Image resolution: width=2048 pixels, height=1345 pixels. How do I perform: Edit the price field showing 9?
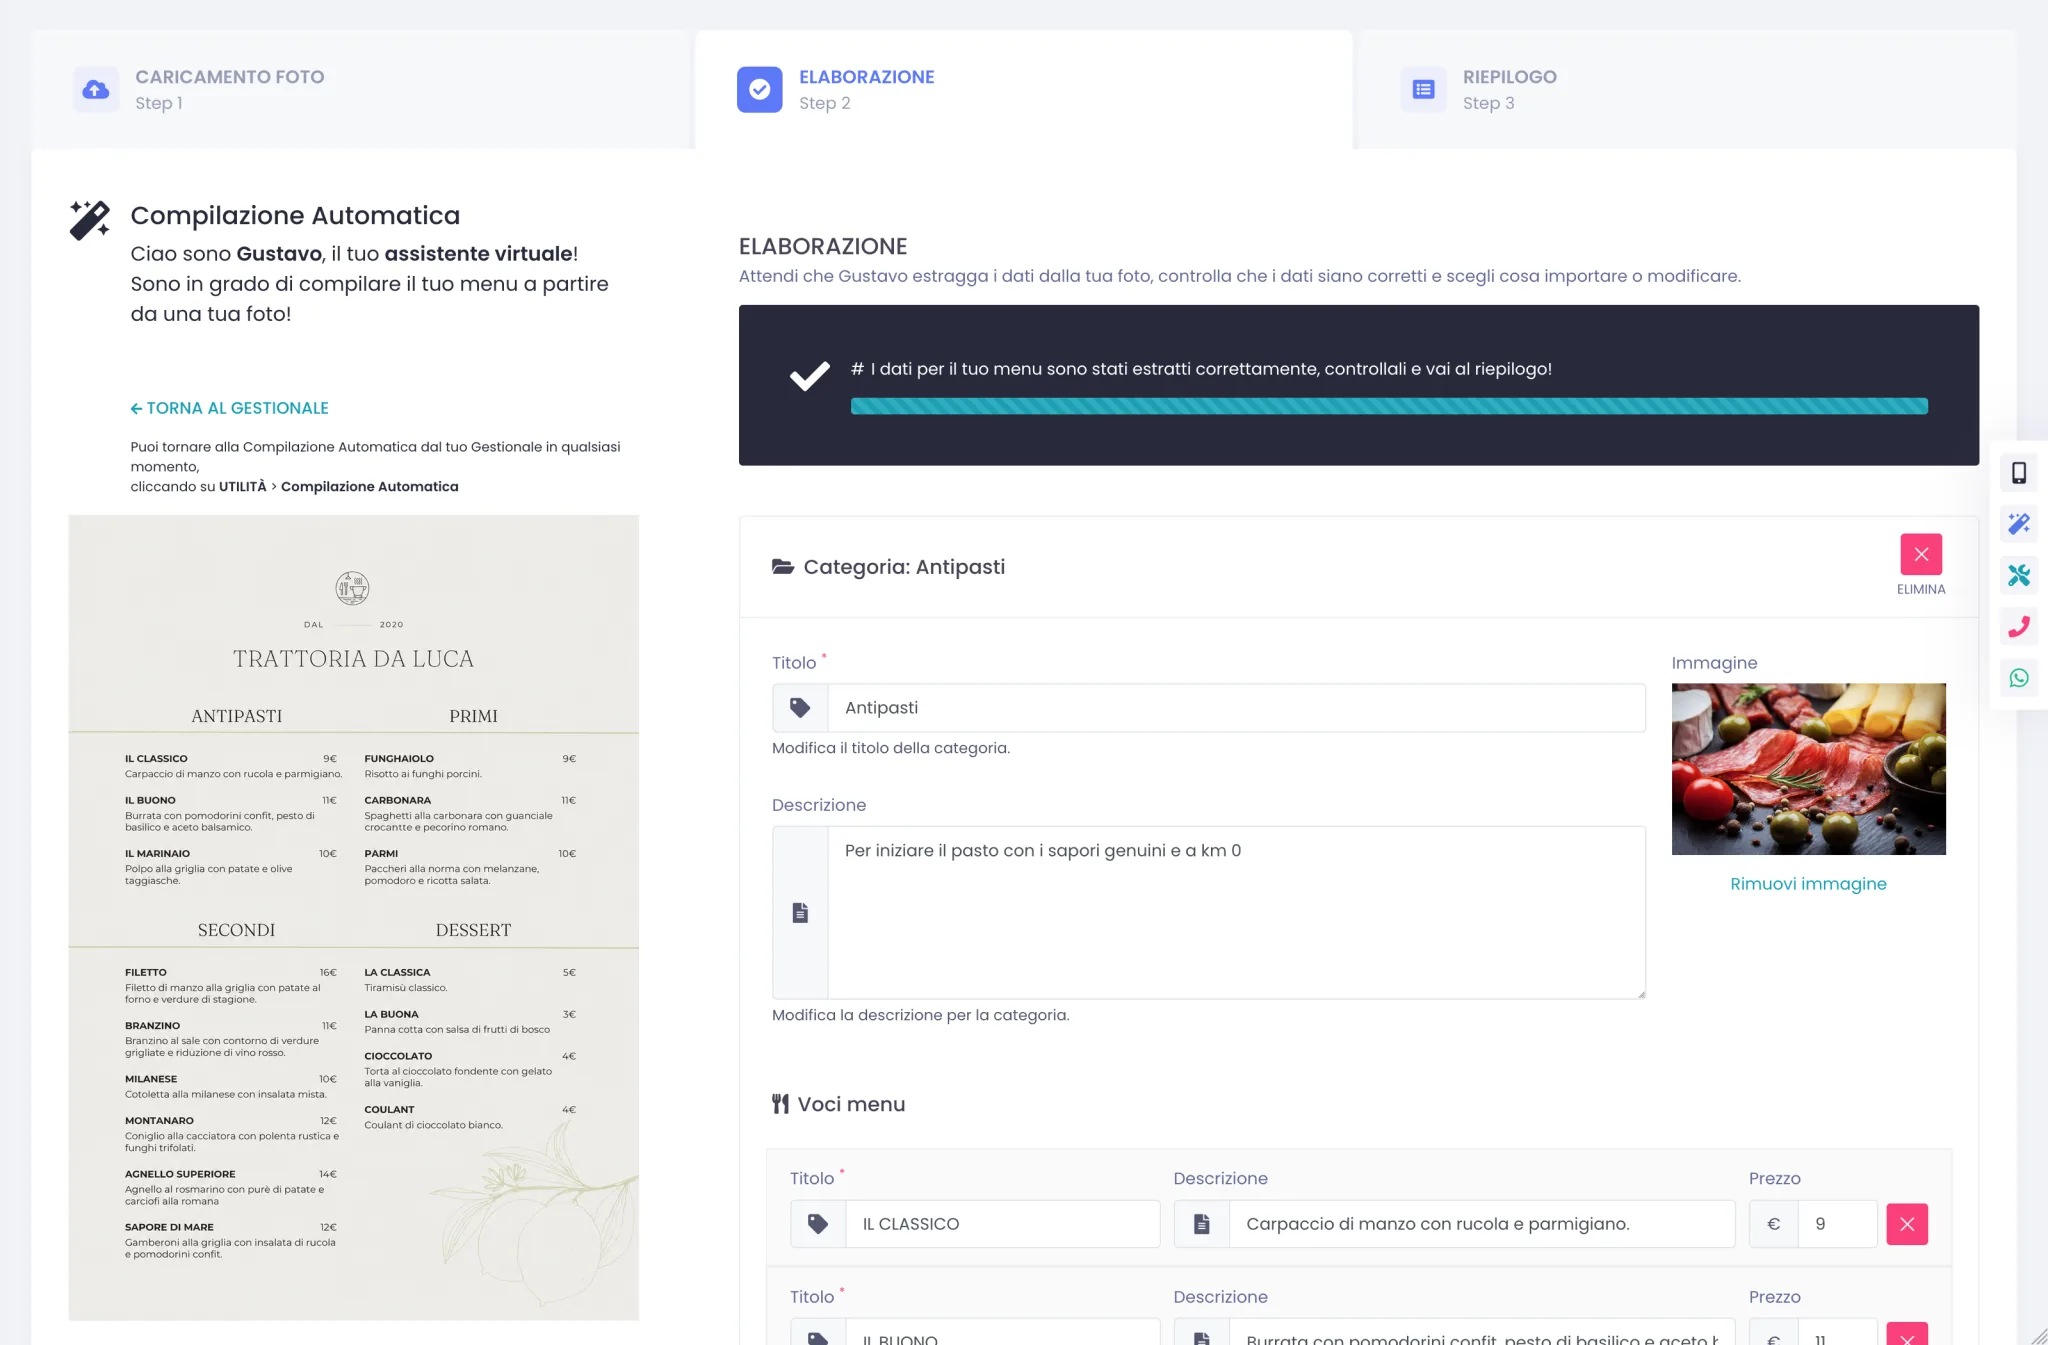point(1838,1224)
